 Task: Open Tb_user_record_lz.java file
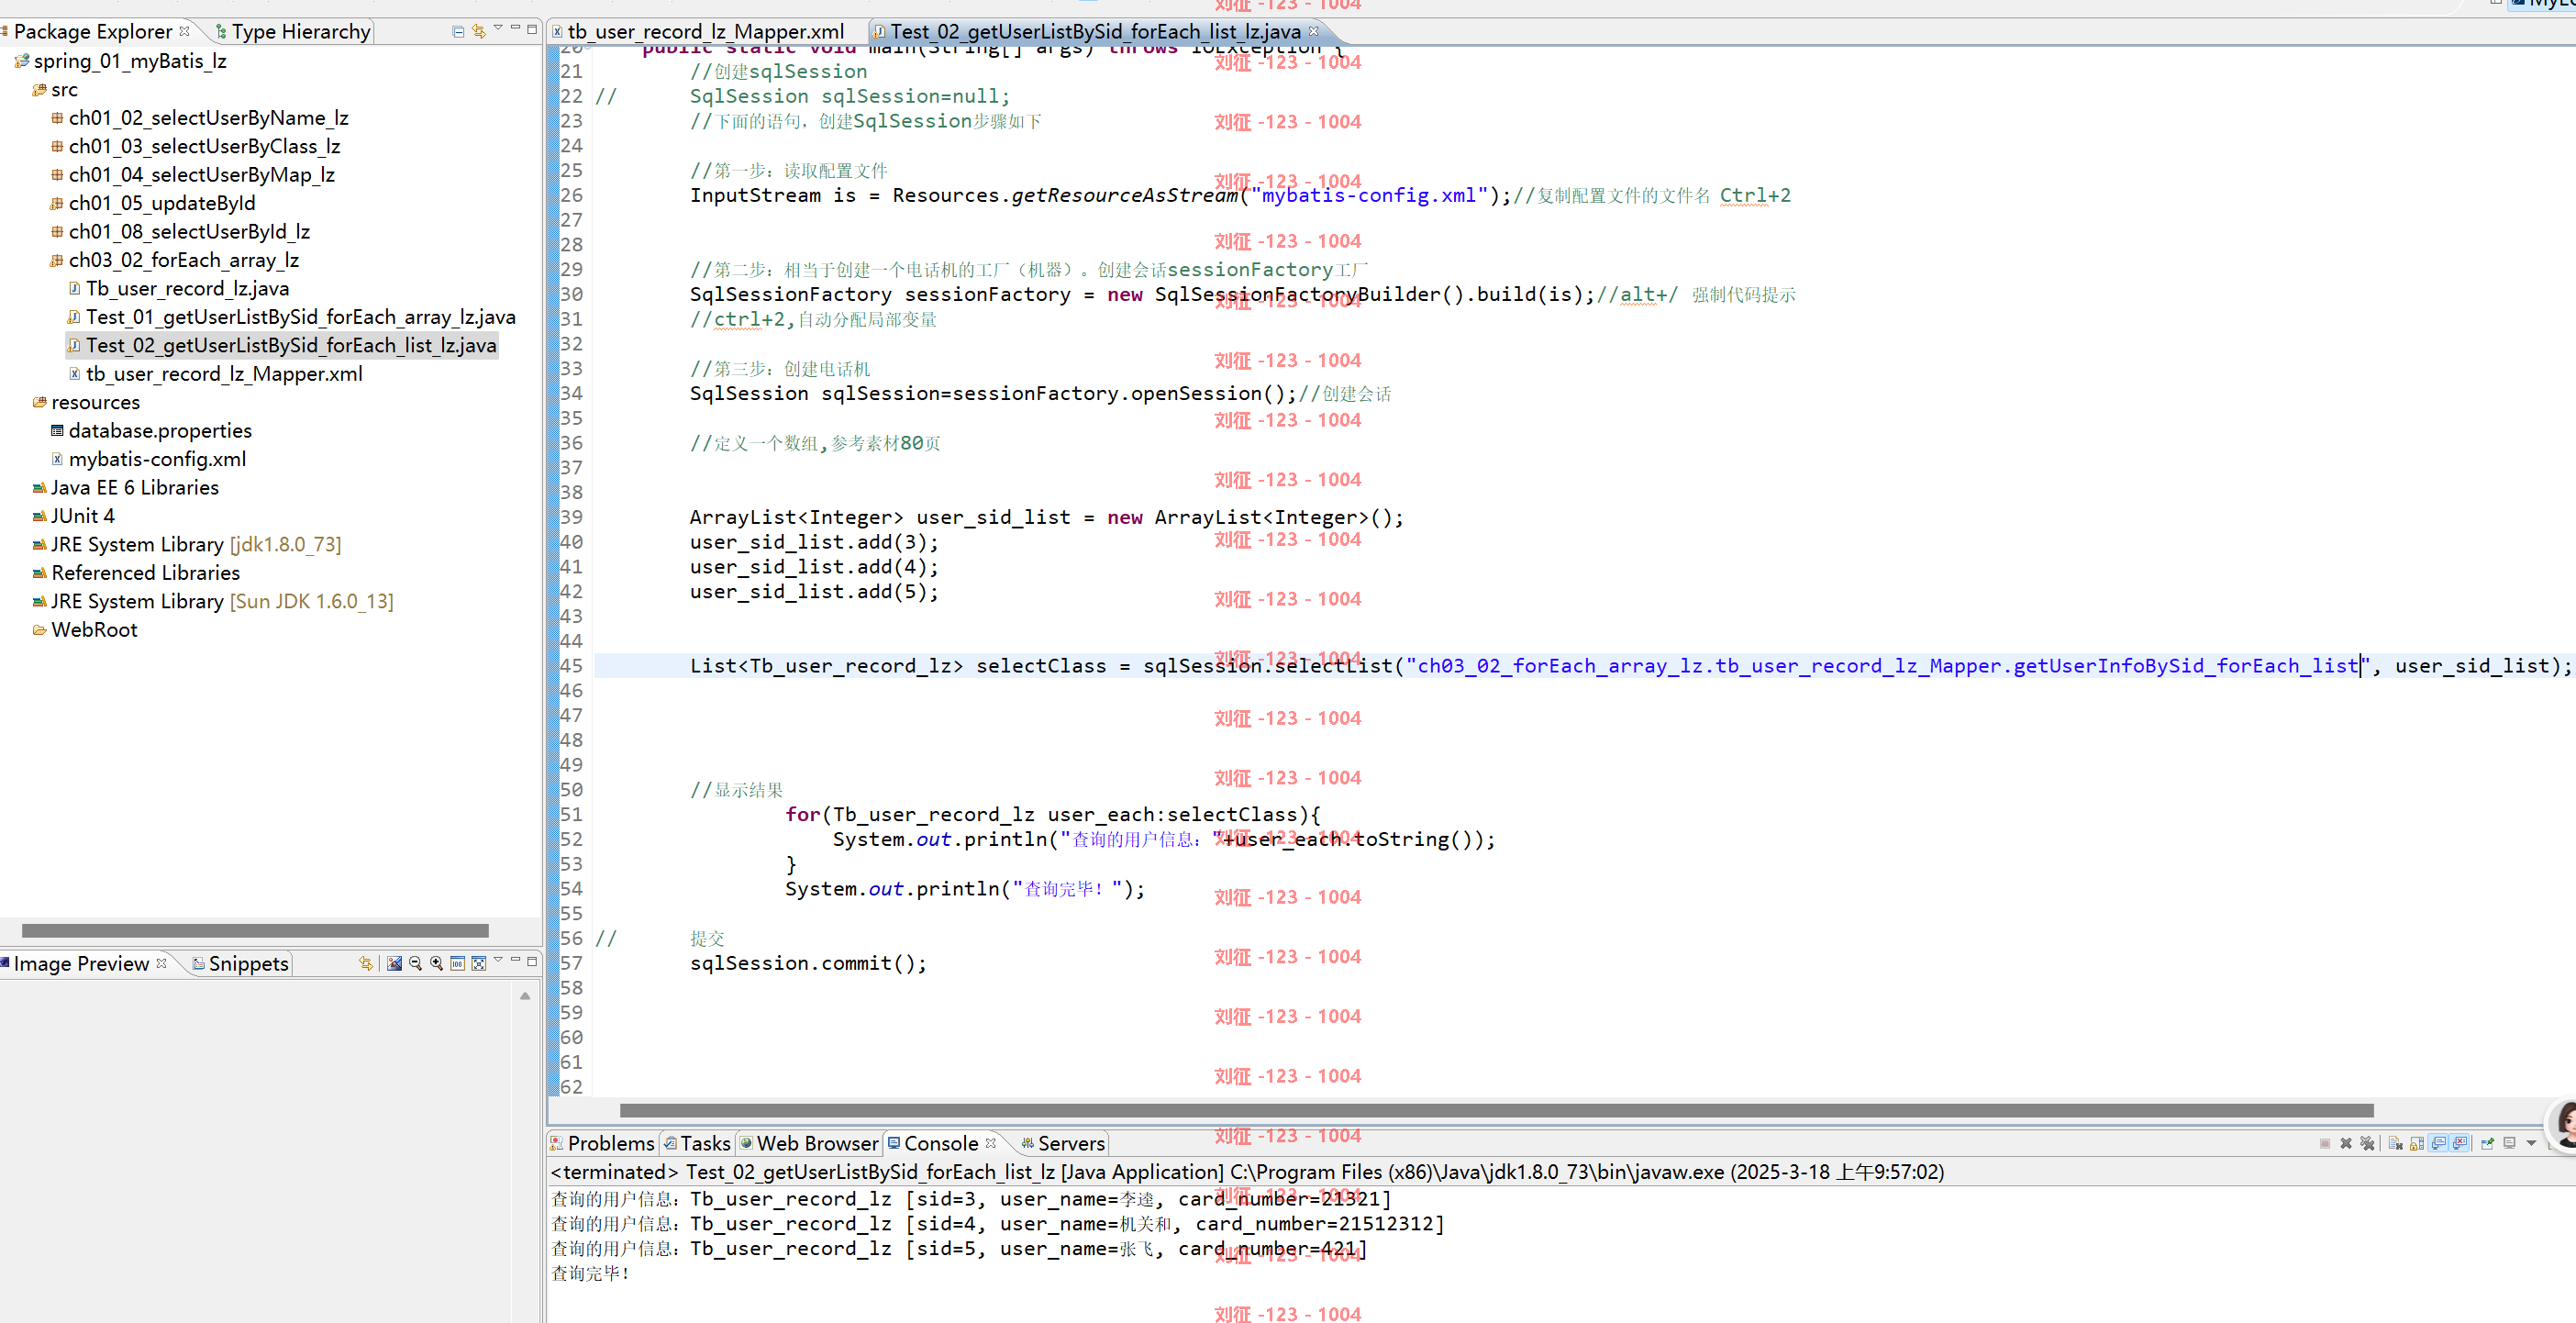click(x=178, y=288)
